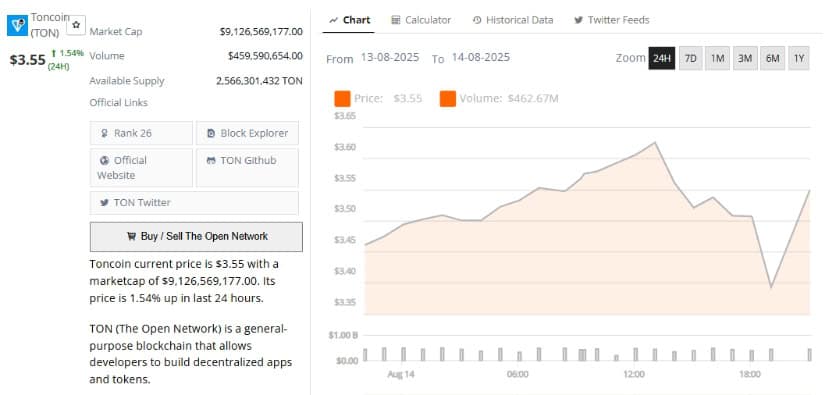Click the $3.35 price axis label

tap(345, 302)
